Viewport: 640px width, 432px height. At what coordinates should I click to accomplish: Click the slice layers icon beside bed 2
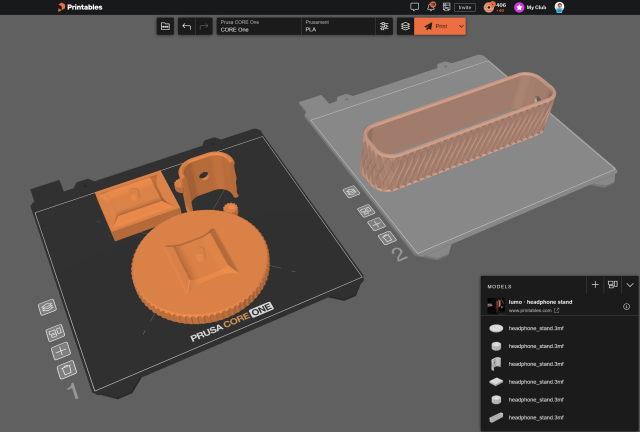(351, 192)
